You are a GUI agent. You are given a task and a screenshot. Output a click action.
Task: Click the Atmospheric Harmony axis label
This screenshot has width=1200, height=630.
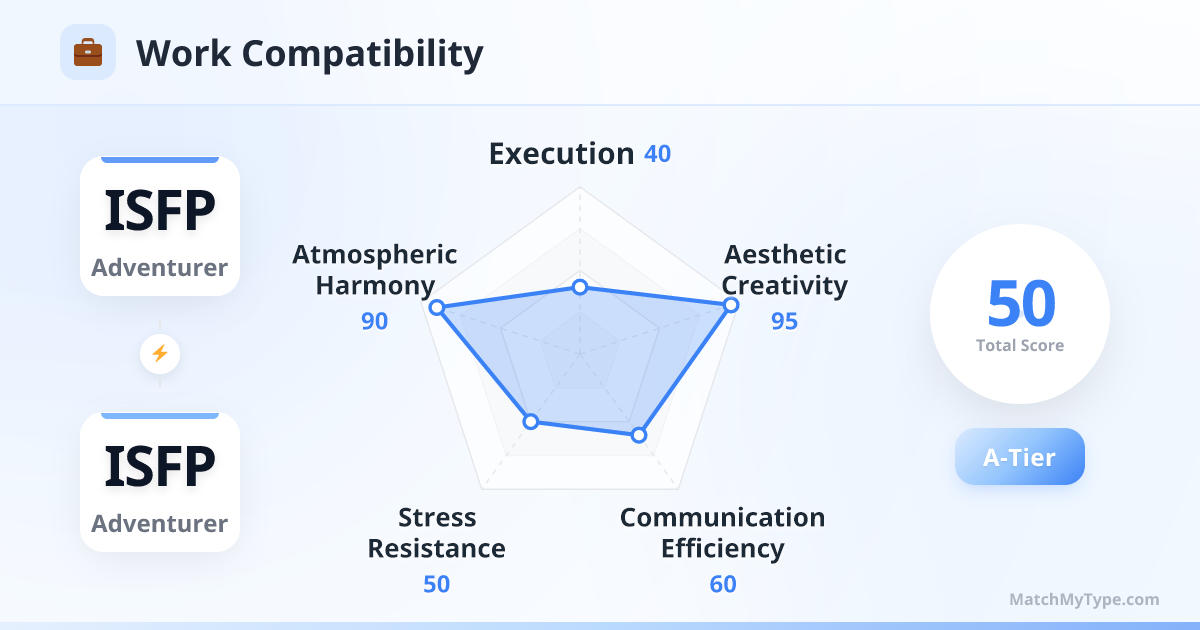pyautogui.click(x=375, y=270)
